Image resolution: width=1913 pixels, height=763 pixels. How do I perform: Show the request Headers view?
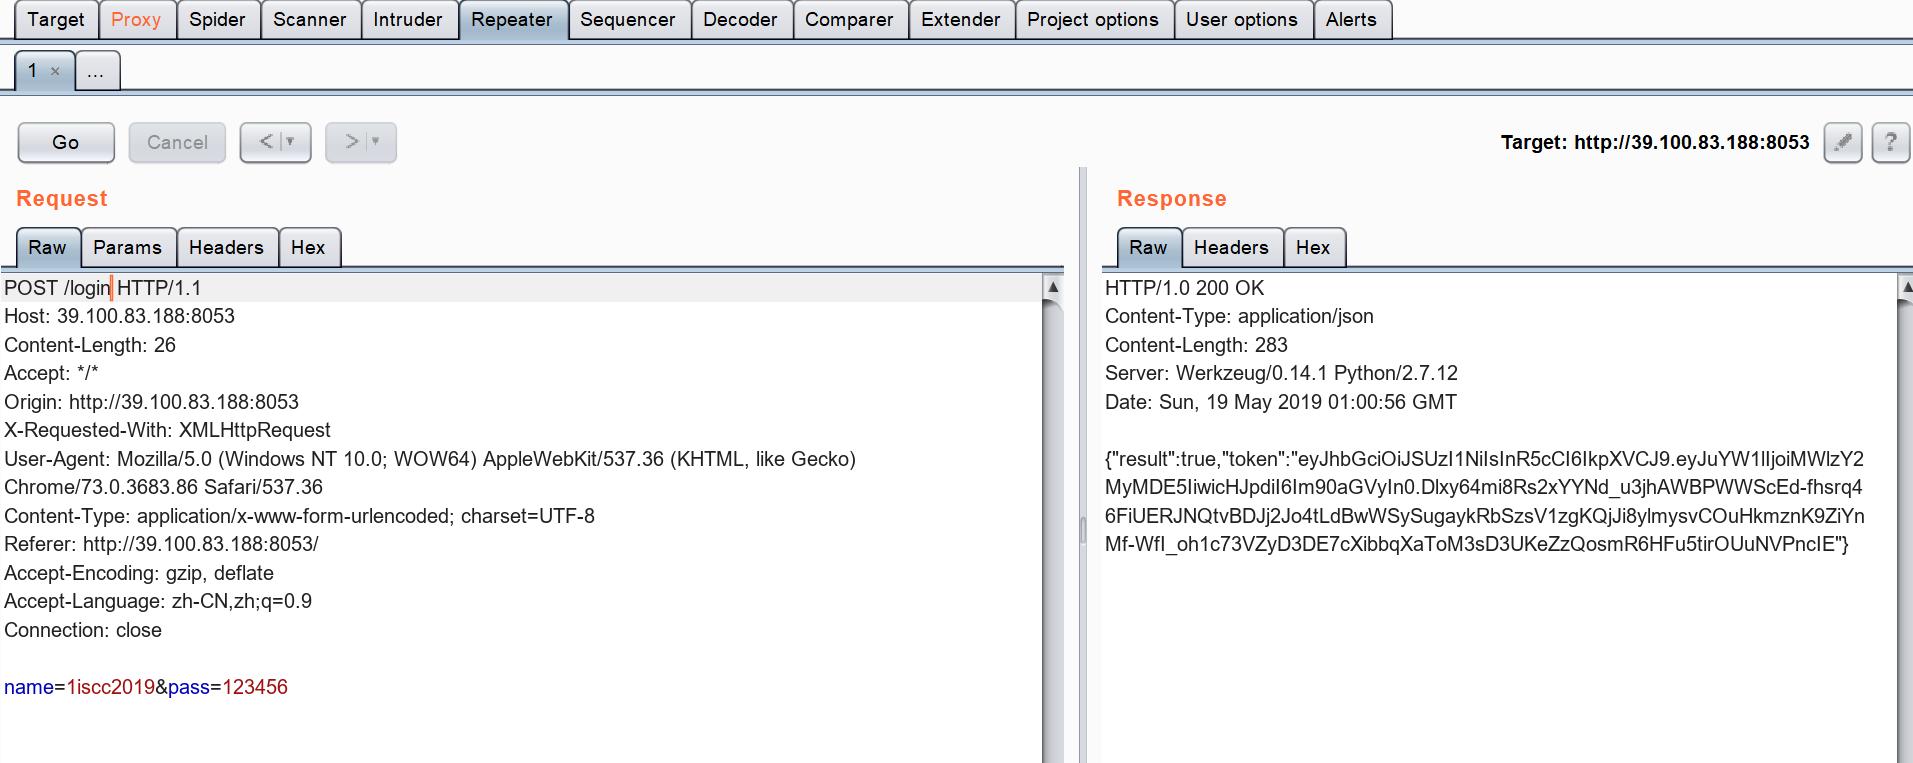[x=227, y=248]
